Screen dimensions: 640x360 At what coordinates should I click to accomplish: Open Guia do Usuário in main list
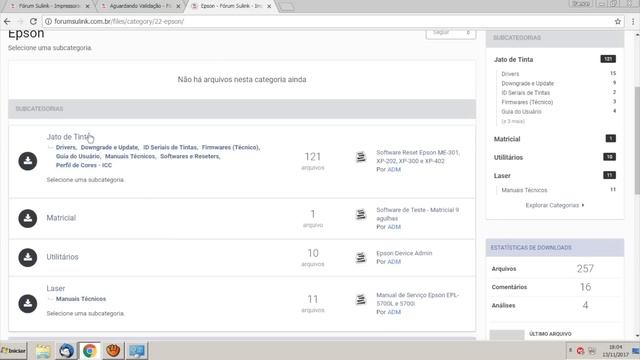pos(78,156)
